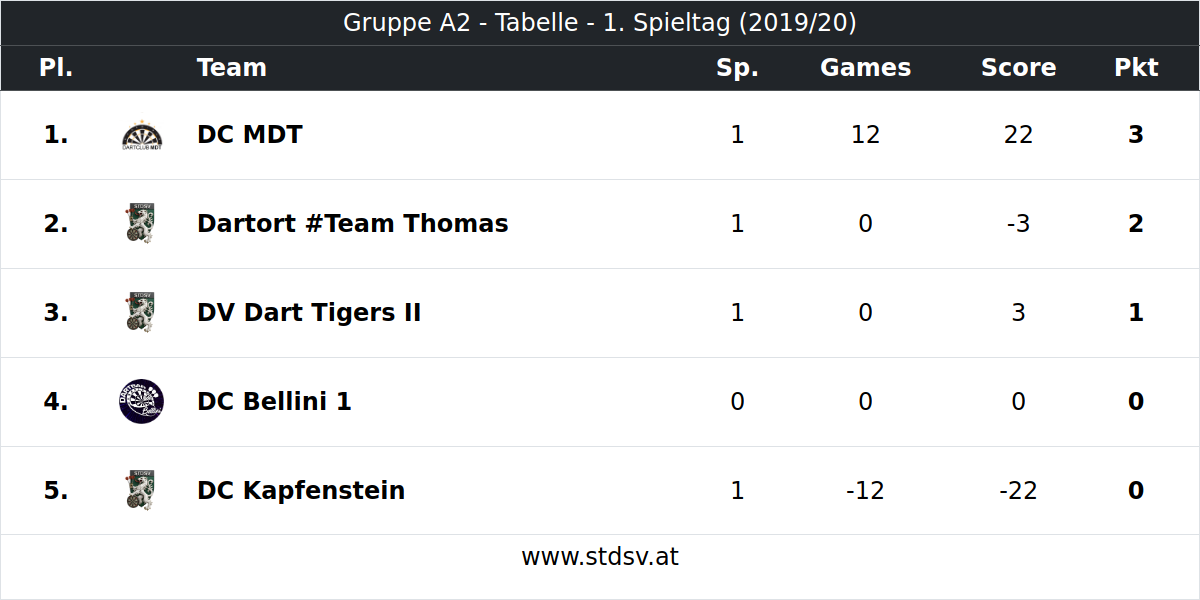Screen dimensions: 1200x600
Task: Click the Score column header
Action: [1018, 68]
